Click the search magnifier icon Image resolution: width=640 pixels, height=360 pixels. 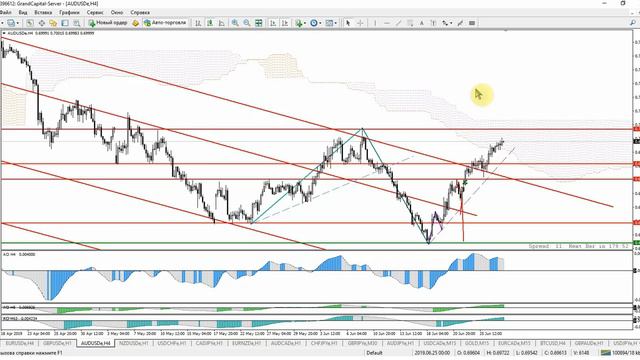(x=633, y=23)
